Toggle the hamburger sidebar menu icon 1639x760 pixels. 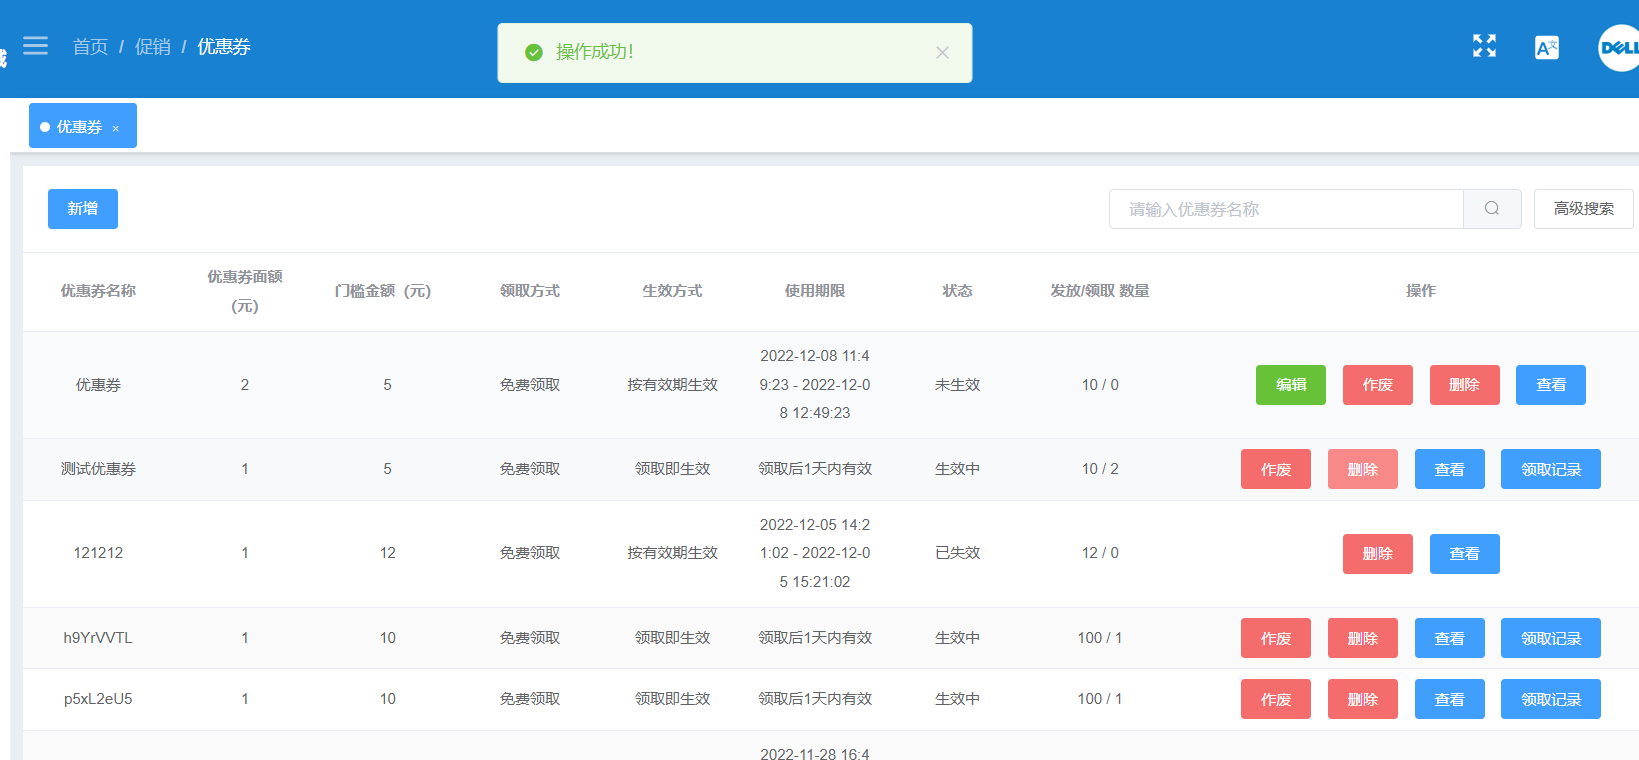click(36, 46)
